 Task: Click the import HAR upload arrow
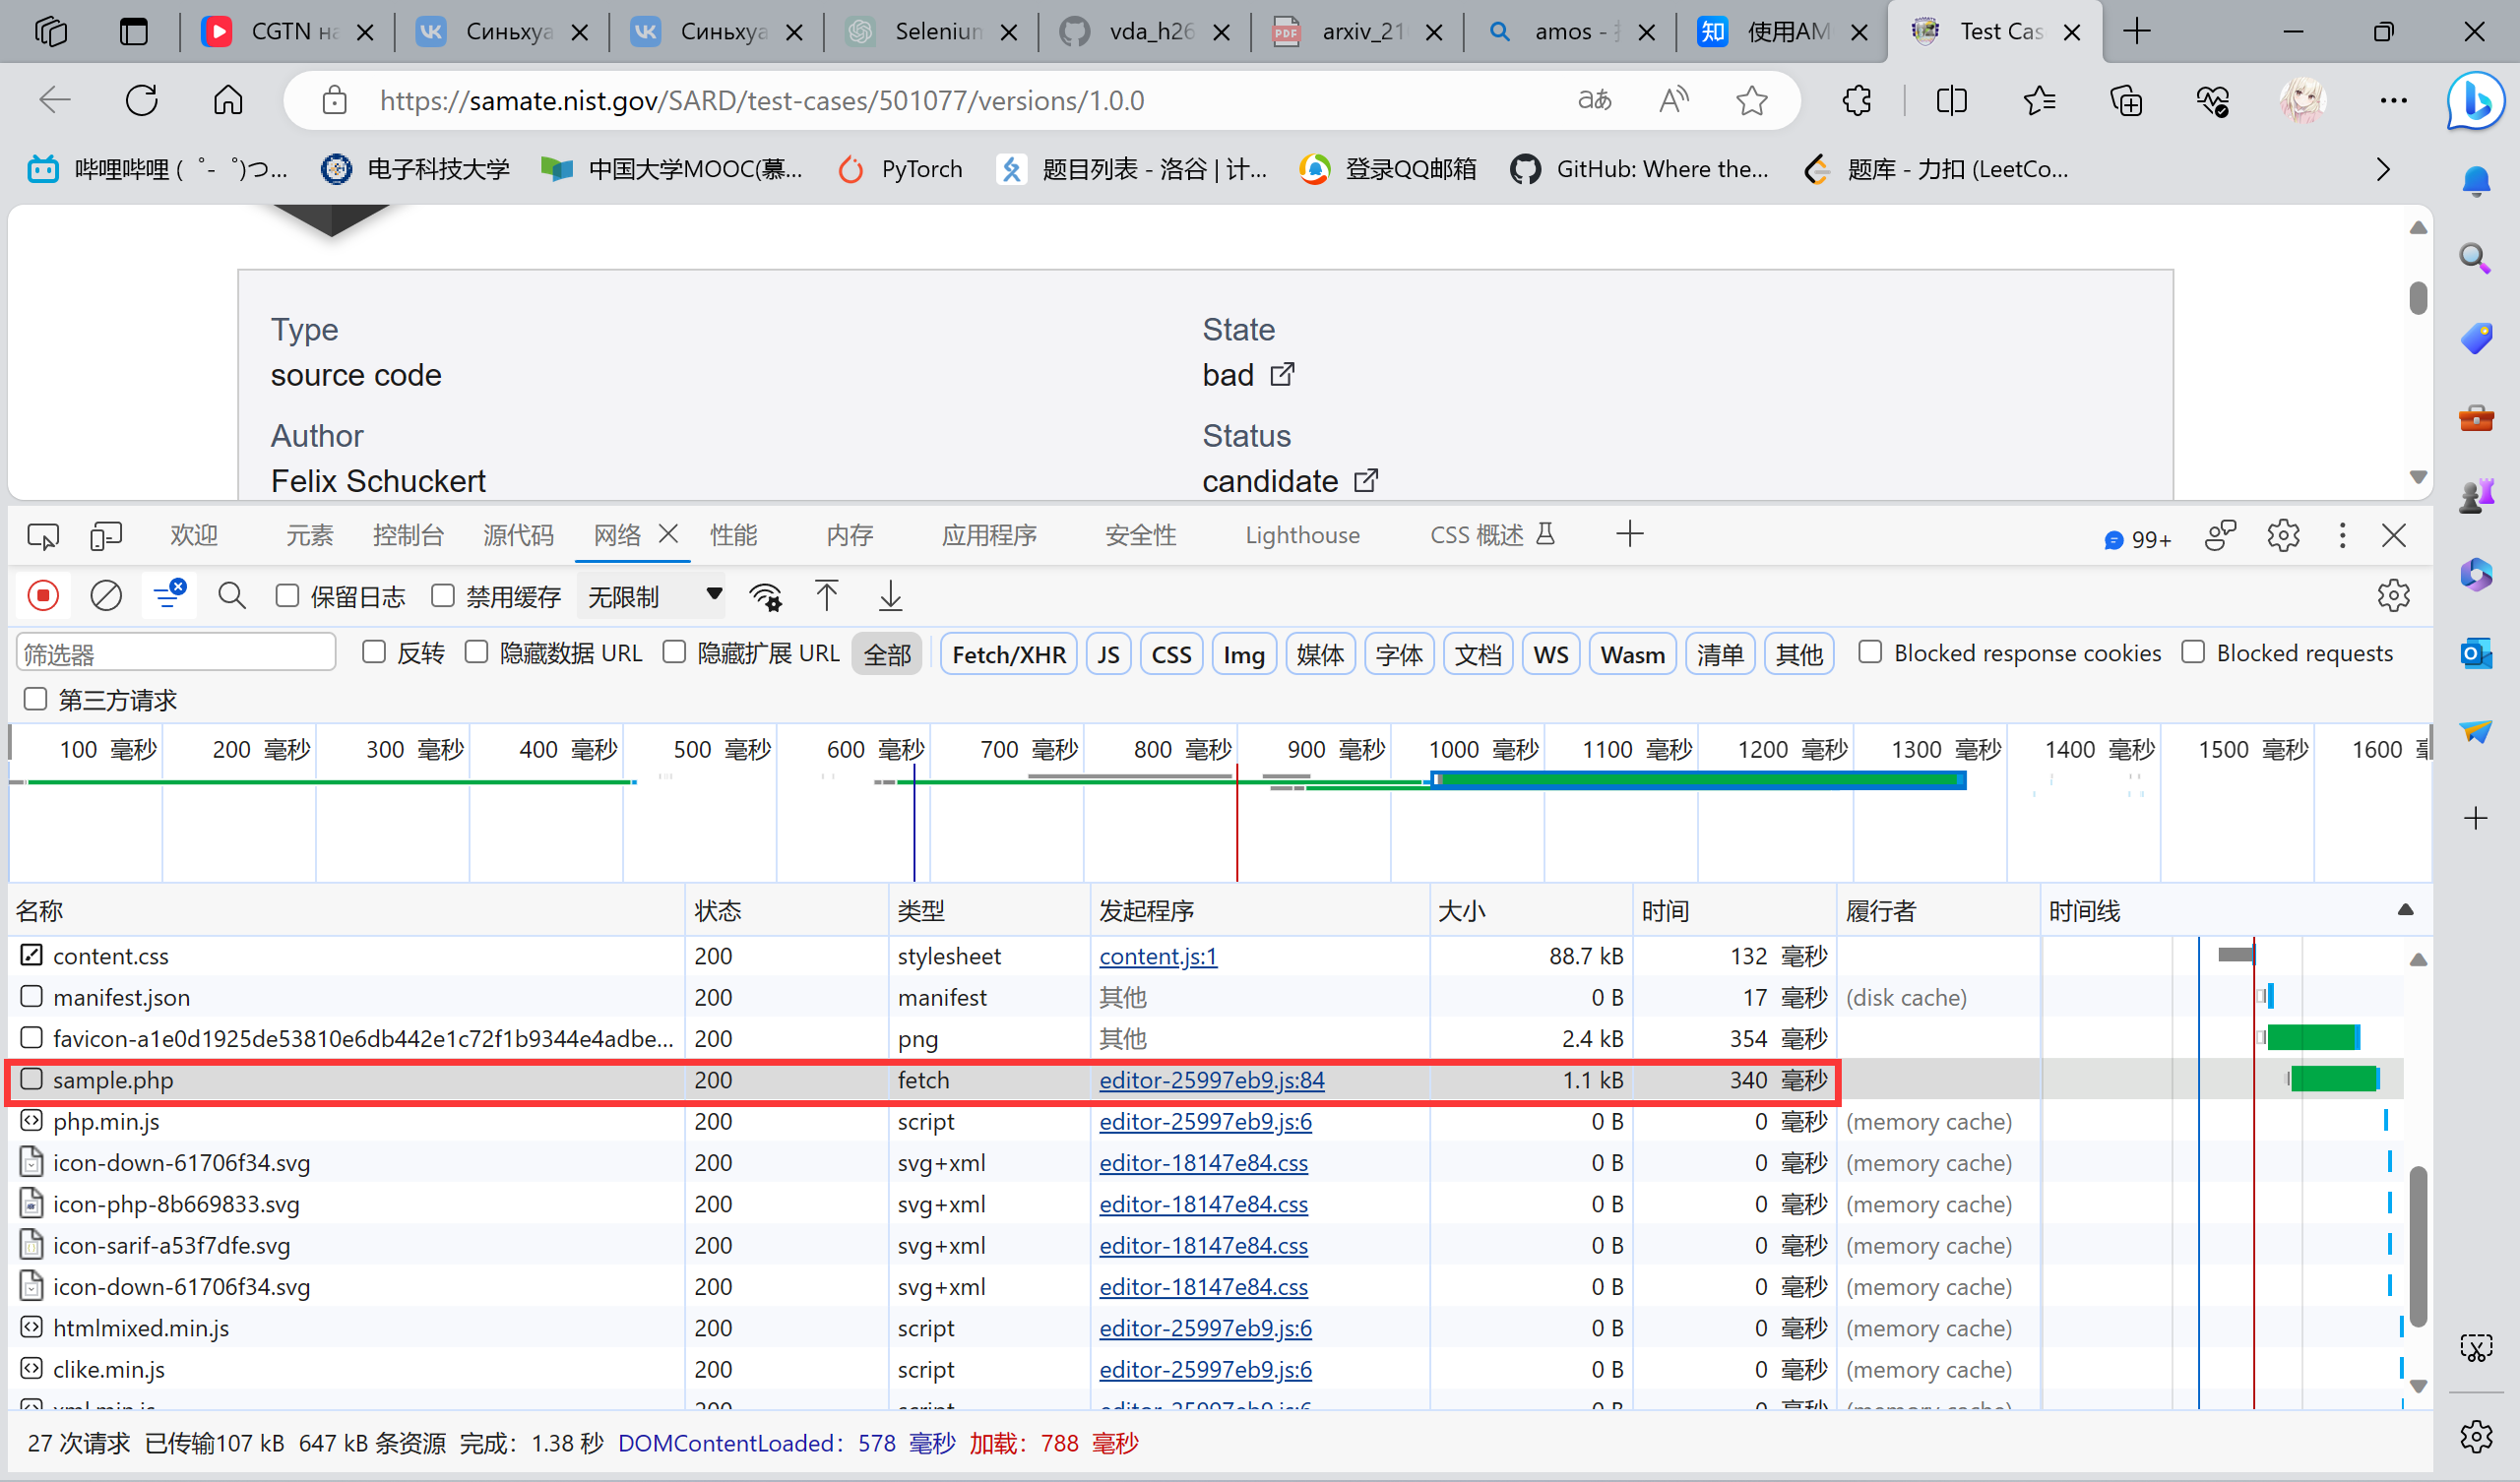[x=826, y=596]
